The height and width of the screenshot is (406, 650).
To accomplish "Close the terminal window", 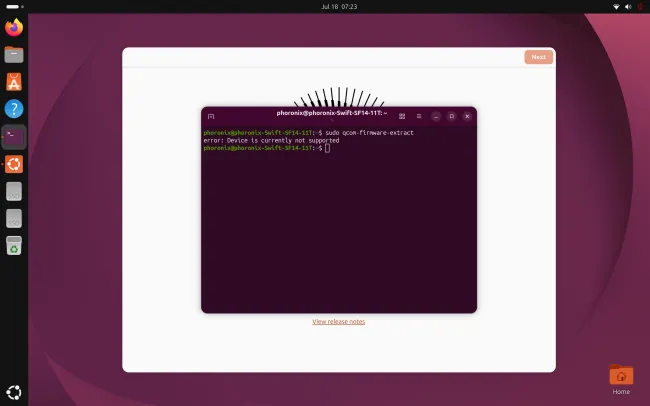I will click(467, 117).
